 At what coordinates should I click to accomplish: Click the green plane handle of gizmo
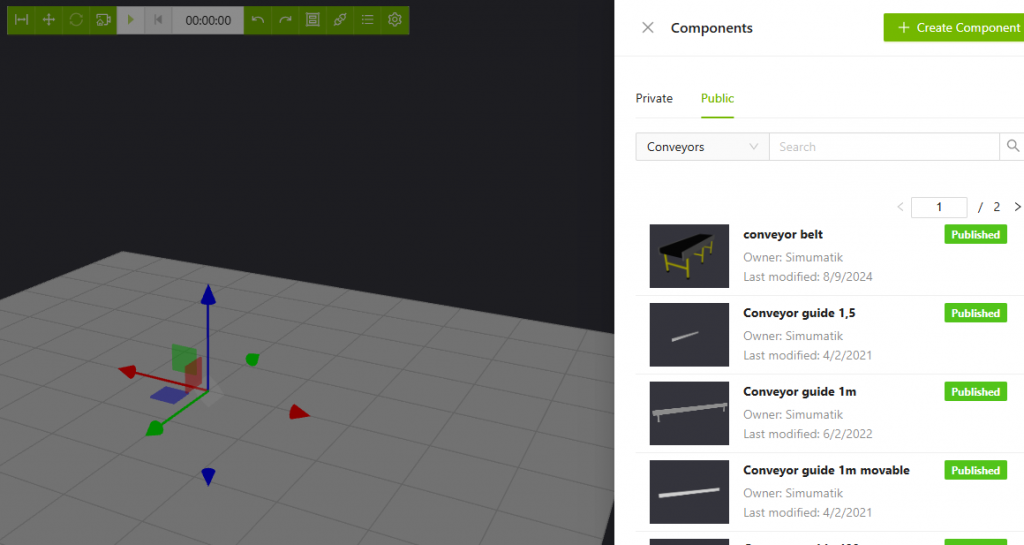184,358
